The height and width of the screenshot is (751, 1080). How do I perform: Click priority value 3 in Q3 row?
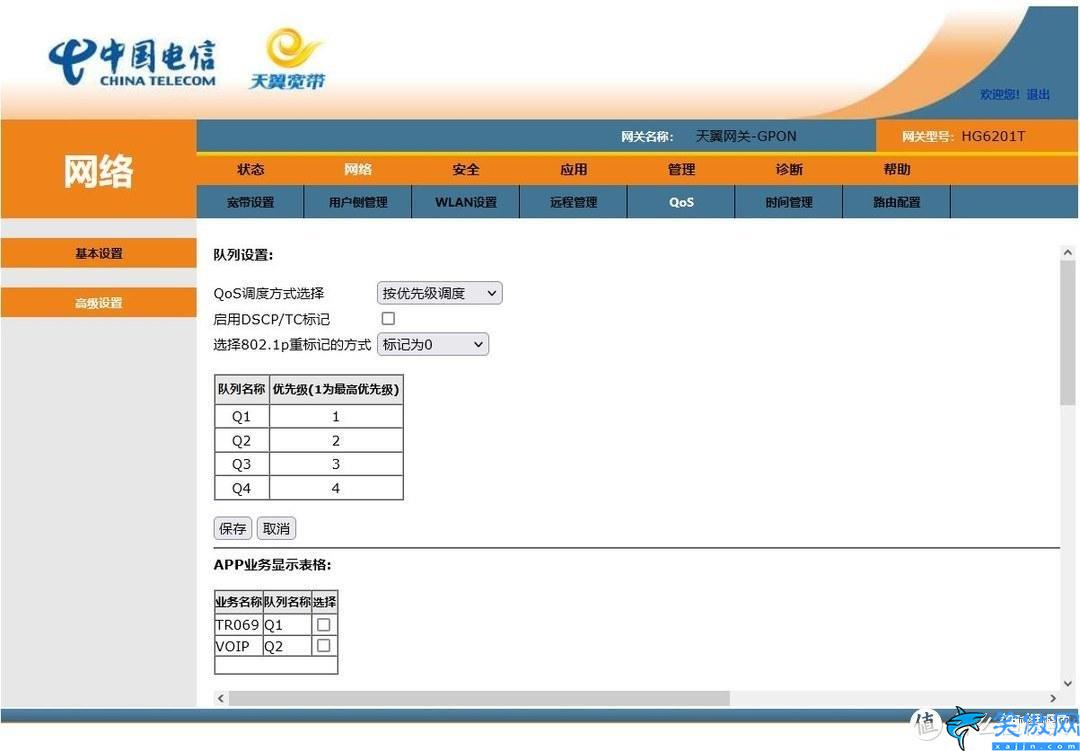[336, 464]
